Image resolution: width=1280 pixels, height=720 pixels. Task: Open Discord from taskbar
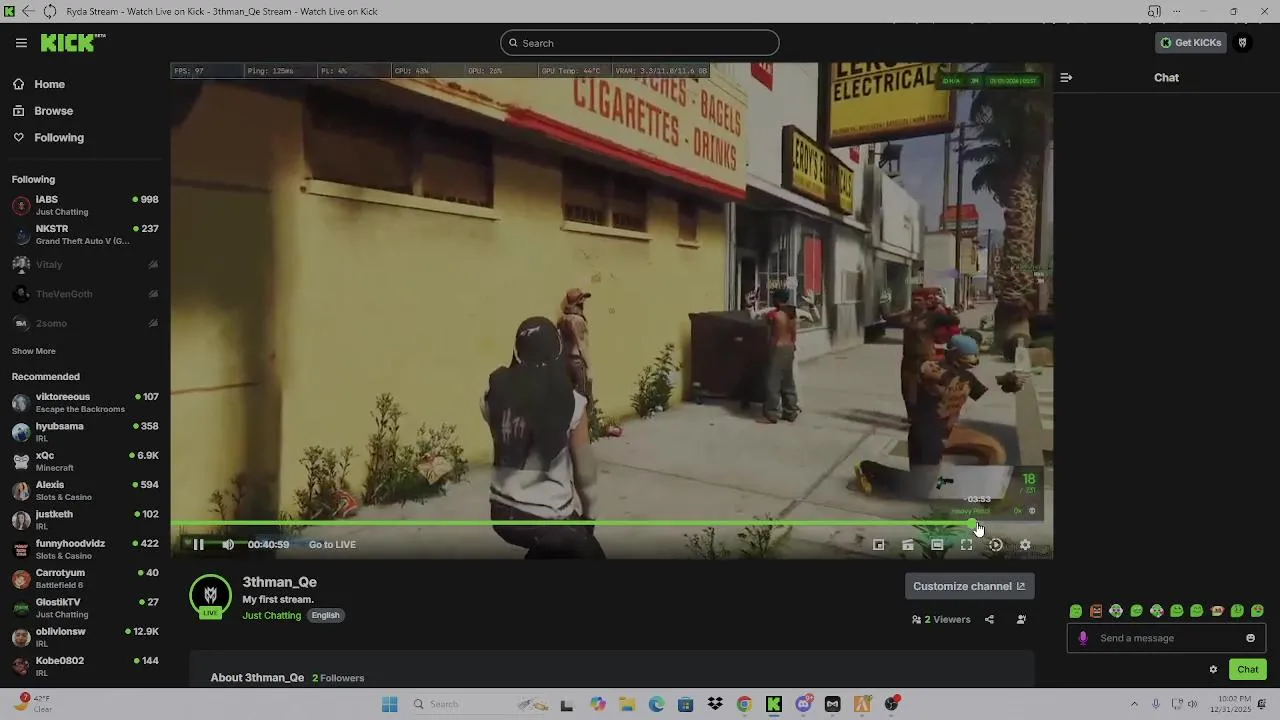(803, 704)
